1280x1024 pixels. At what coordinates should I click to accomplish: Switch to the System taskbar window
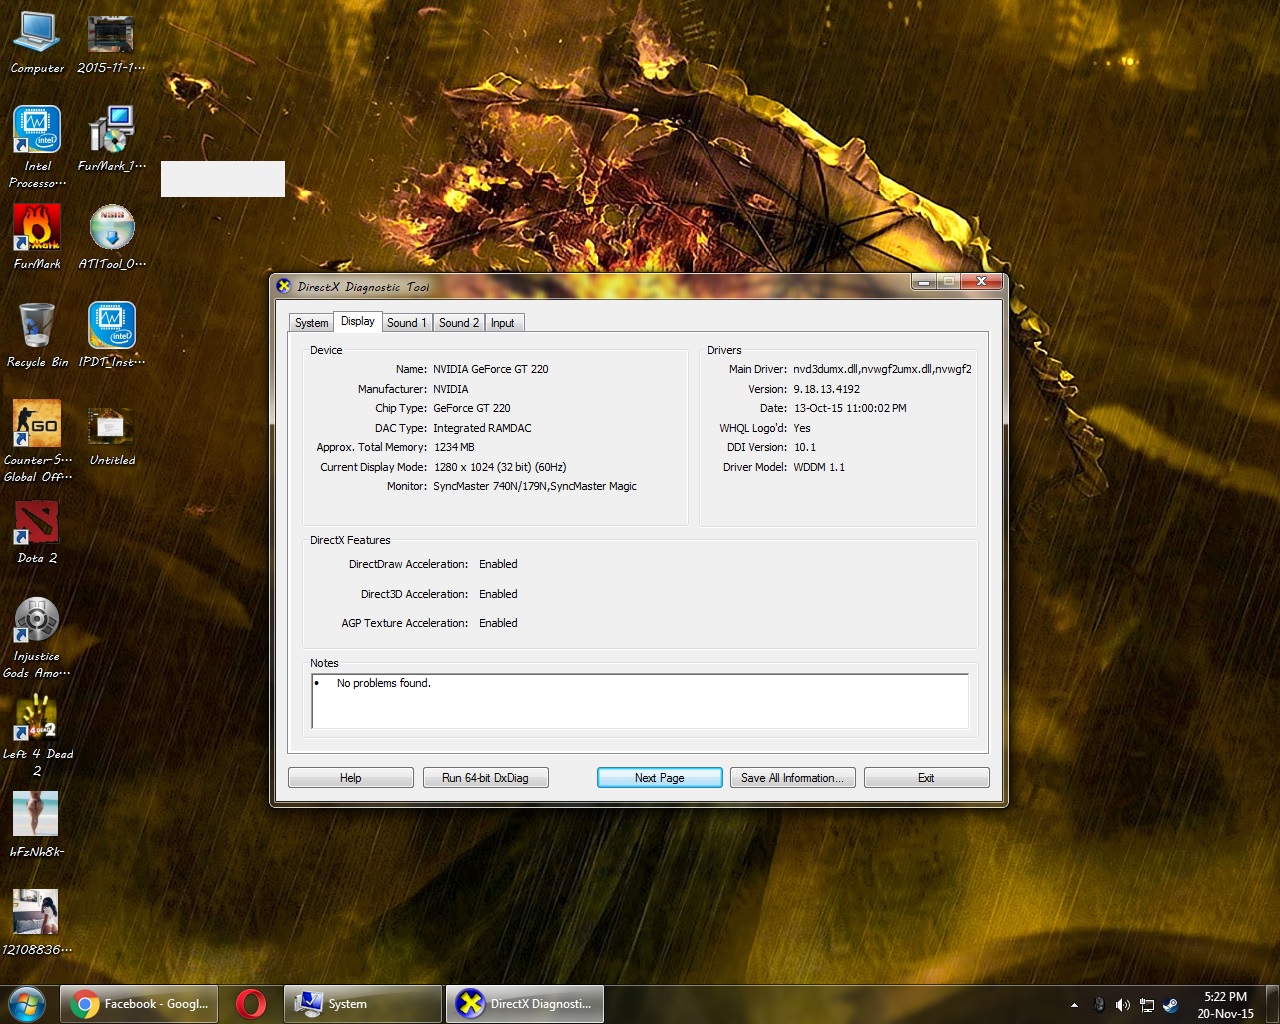tap(362, 1004)
